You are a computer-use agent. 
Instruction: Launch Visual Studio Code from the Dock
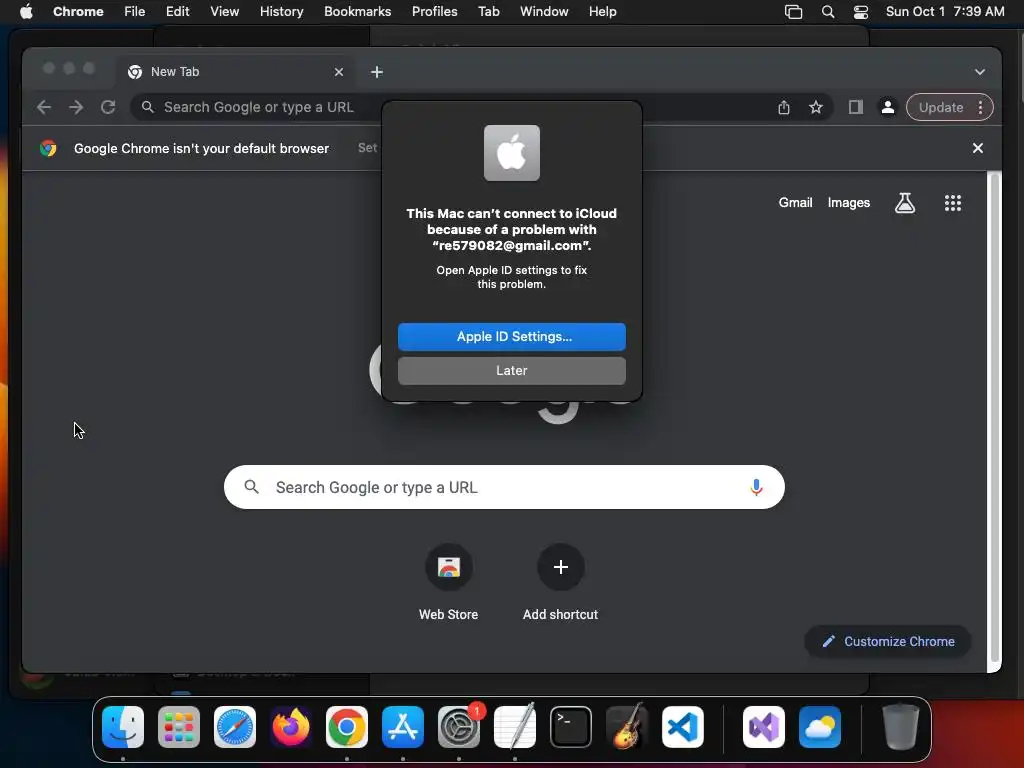[682, 727]
